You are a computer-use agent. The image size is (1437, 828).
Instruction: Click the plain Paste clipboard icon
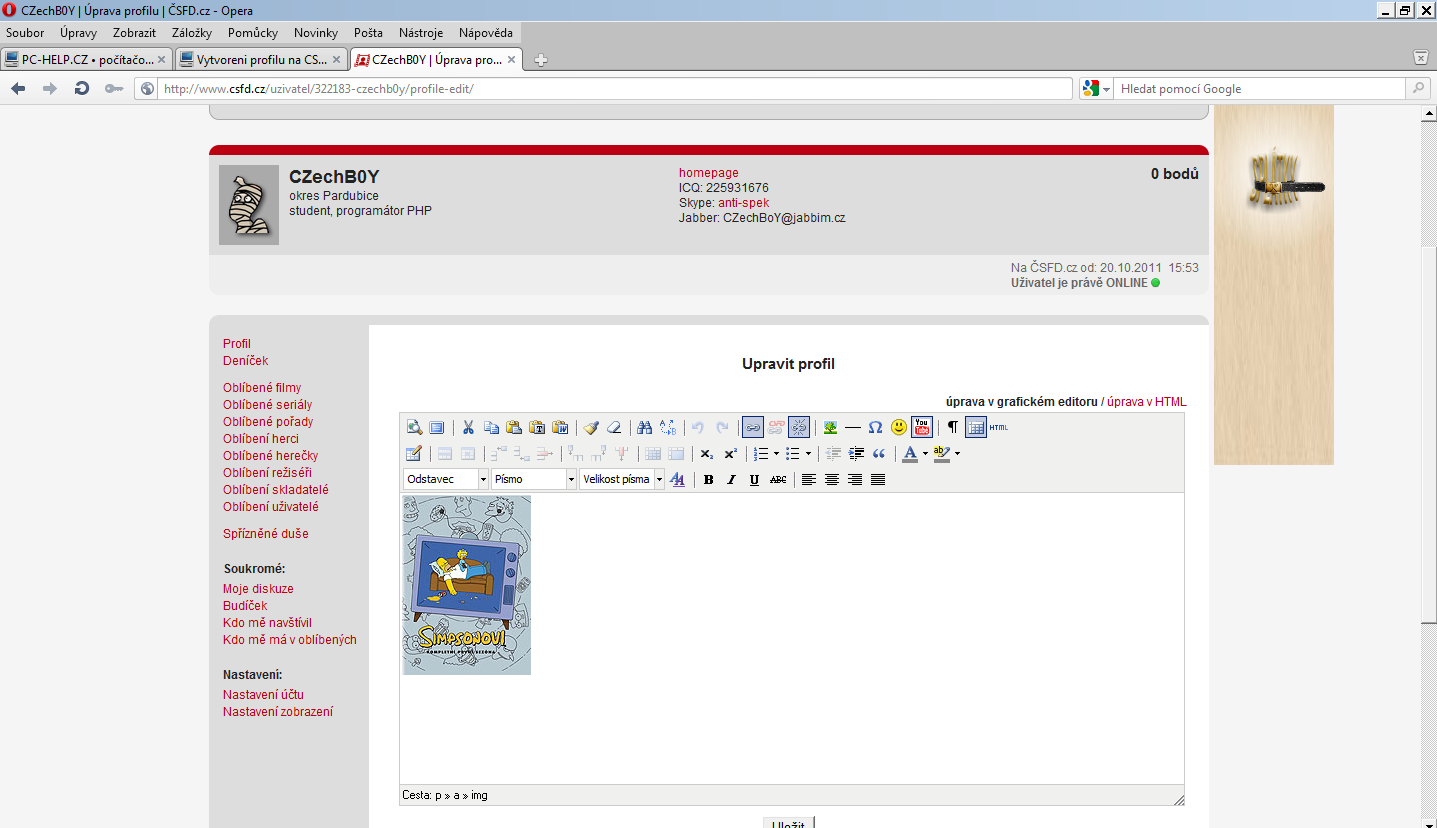(x=514, y=427)
